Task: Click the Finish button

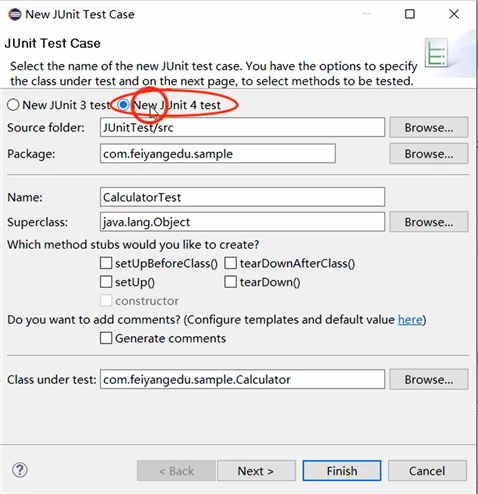Action: (x=342, y=471)
